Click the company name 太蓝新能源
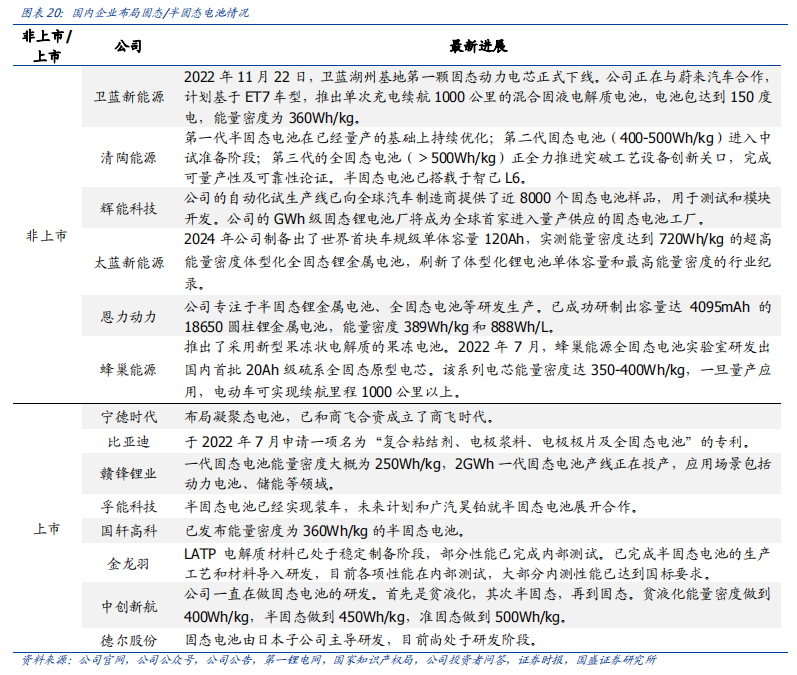 pos(129,262)
